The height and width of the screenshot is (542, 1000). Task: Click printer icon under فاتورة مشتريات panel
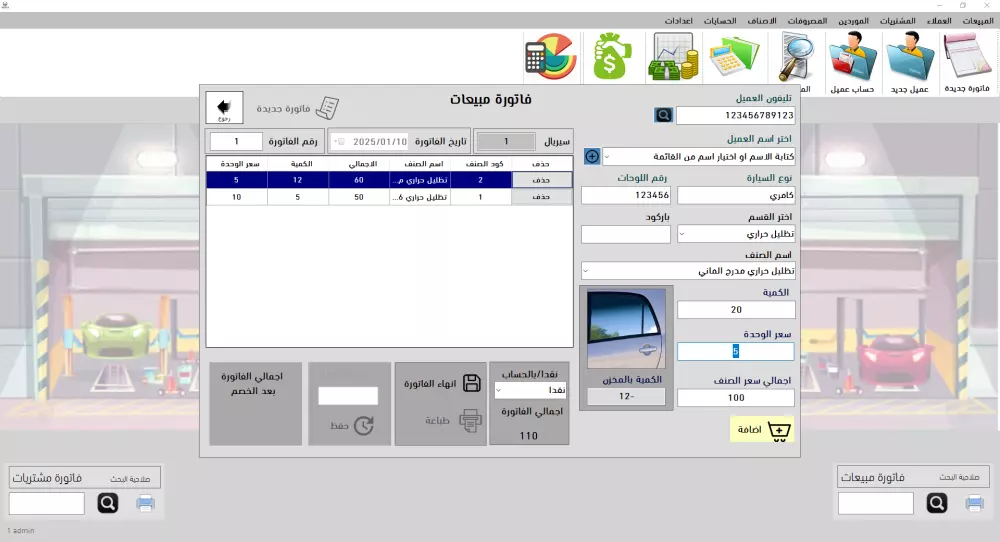(x=145, y=503)
